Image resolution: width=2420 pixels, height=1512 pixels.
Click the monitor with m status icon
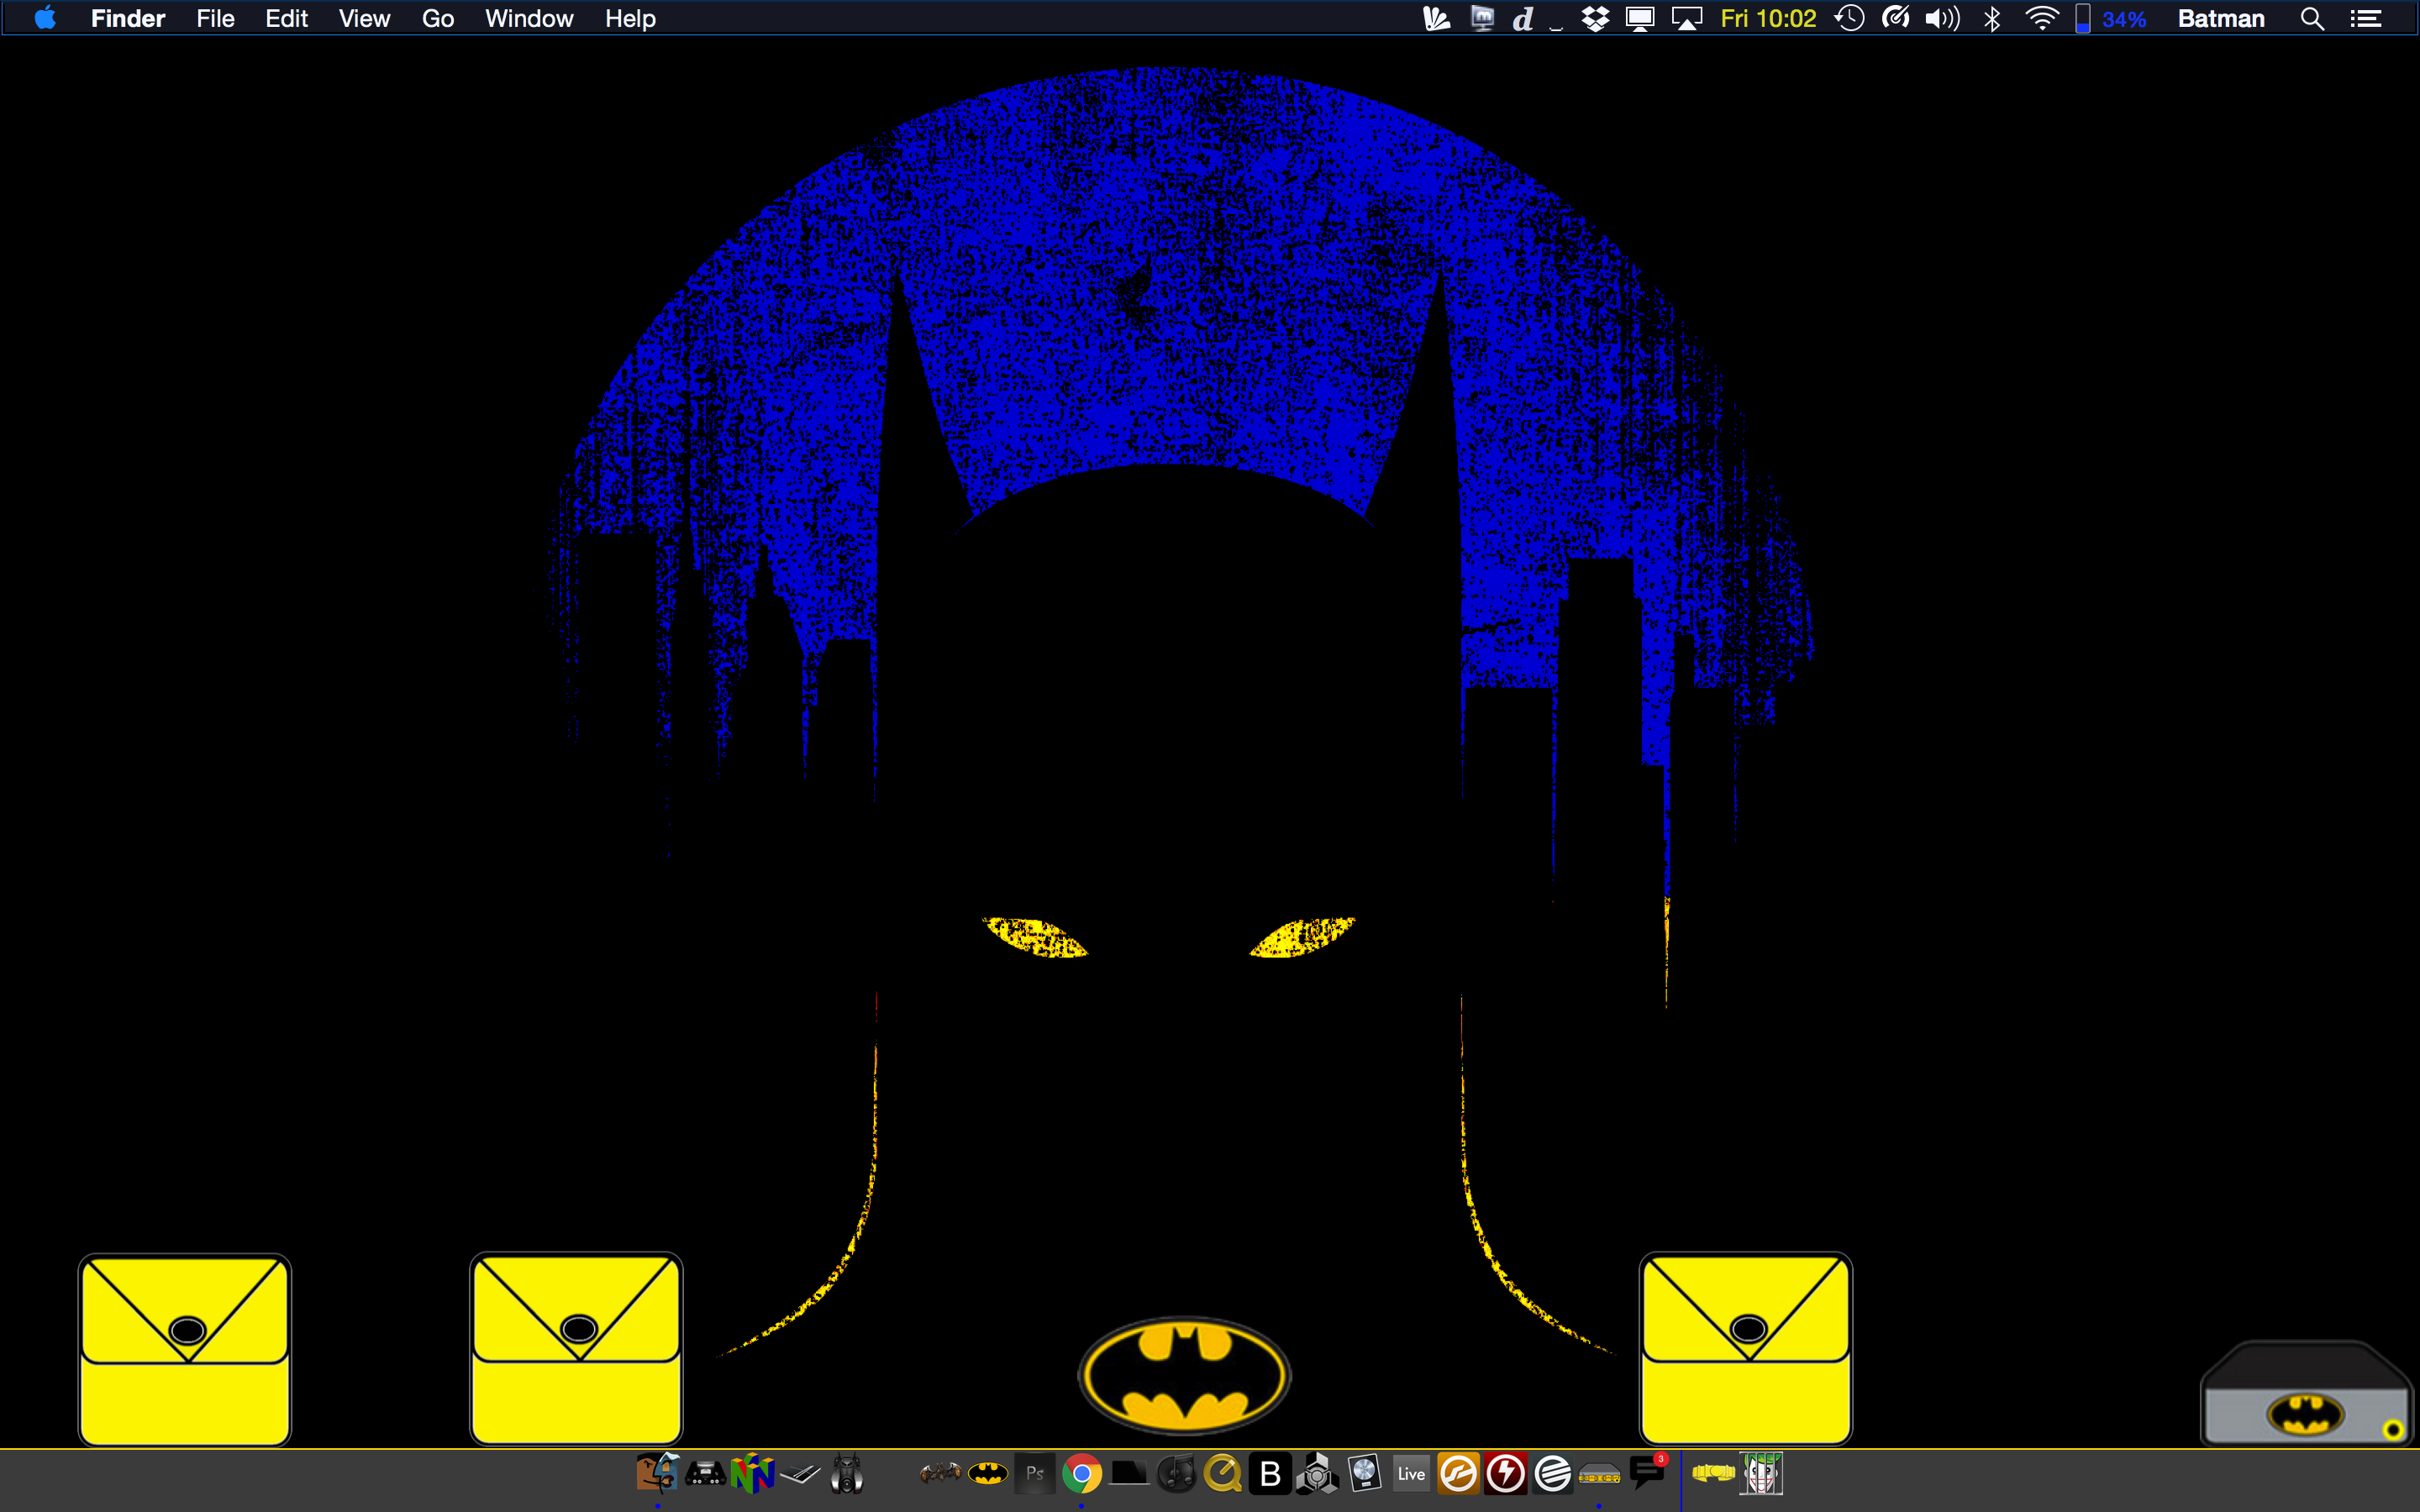1482,18
